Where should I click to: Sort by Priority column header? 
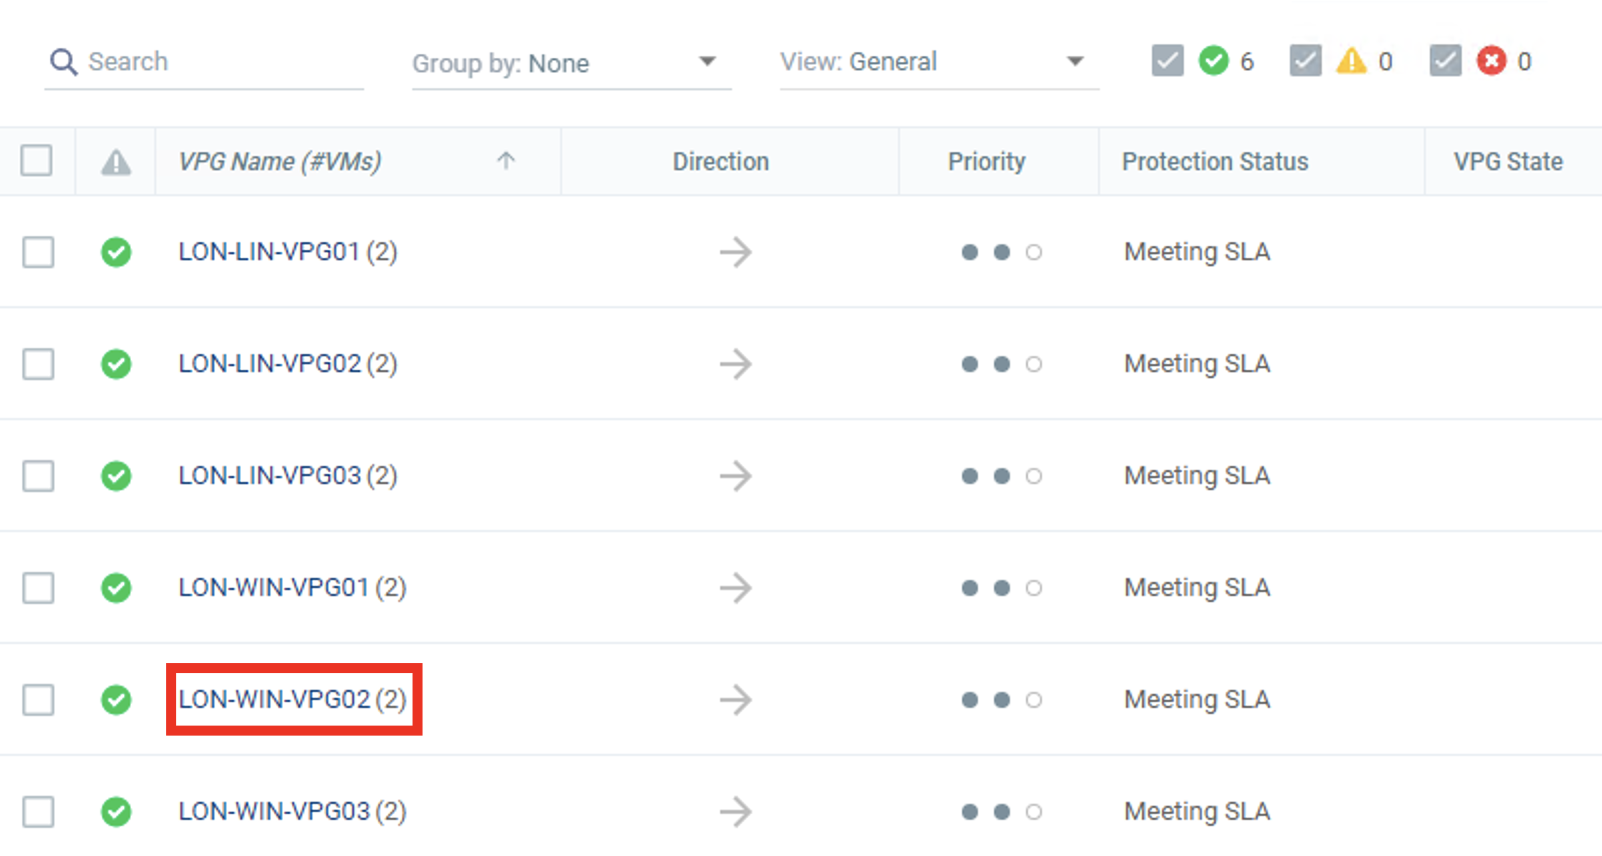click(x=986, y=162)
